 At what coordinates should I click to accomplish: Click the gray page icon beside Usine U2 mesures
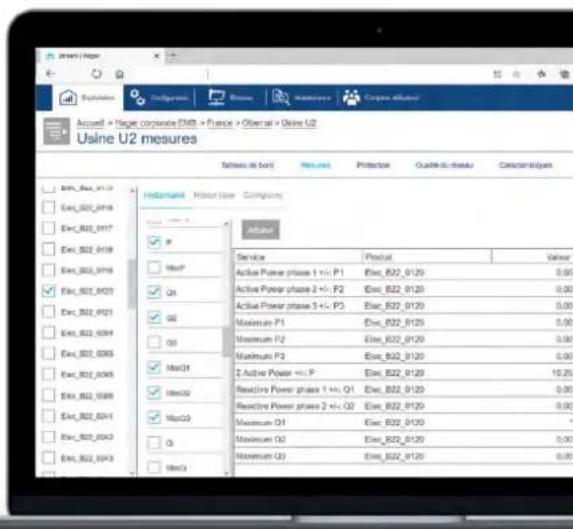click(x=56, y=131)
